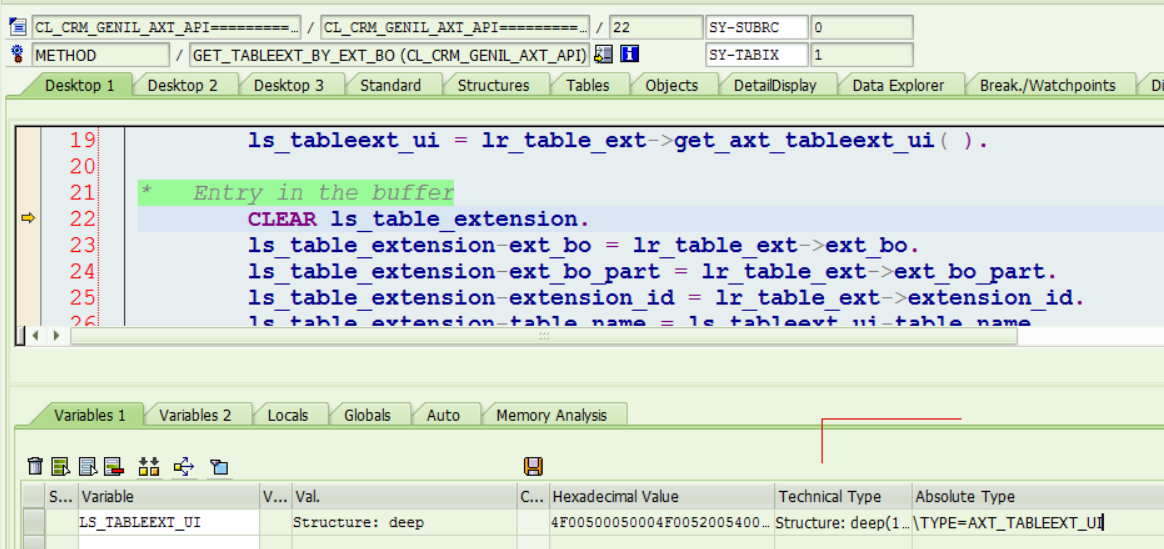The image size is (1164, 549).
Task: Click the right scroll arrow of the code editor
Action: 56,335
